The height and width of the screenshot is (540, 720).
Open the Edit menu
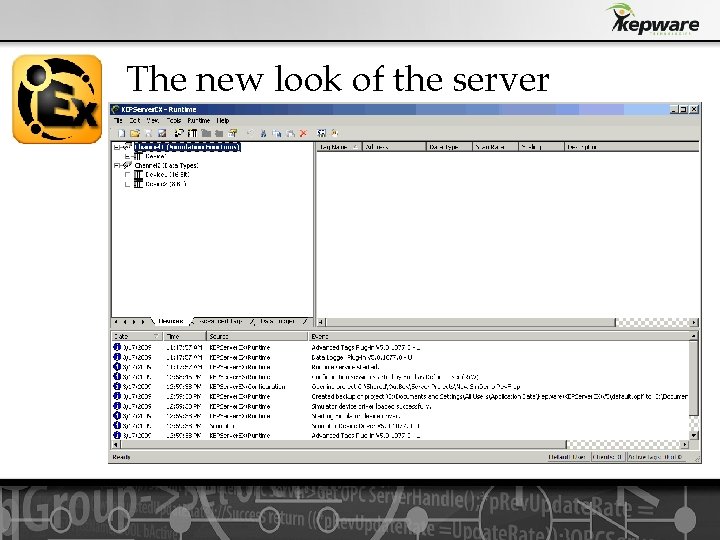(x=135, y=120)
